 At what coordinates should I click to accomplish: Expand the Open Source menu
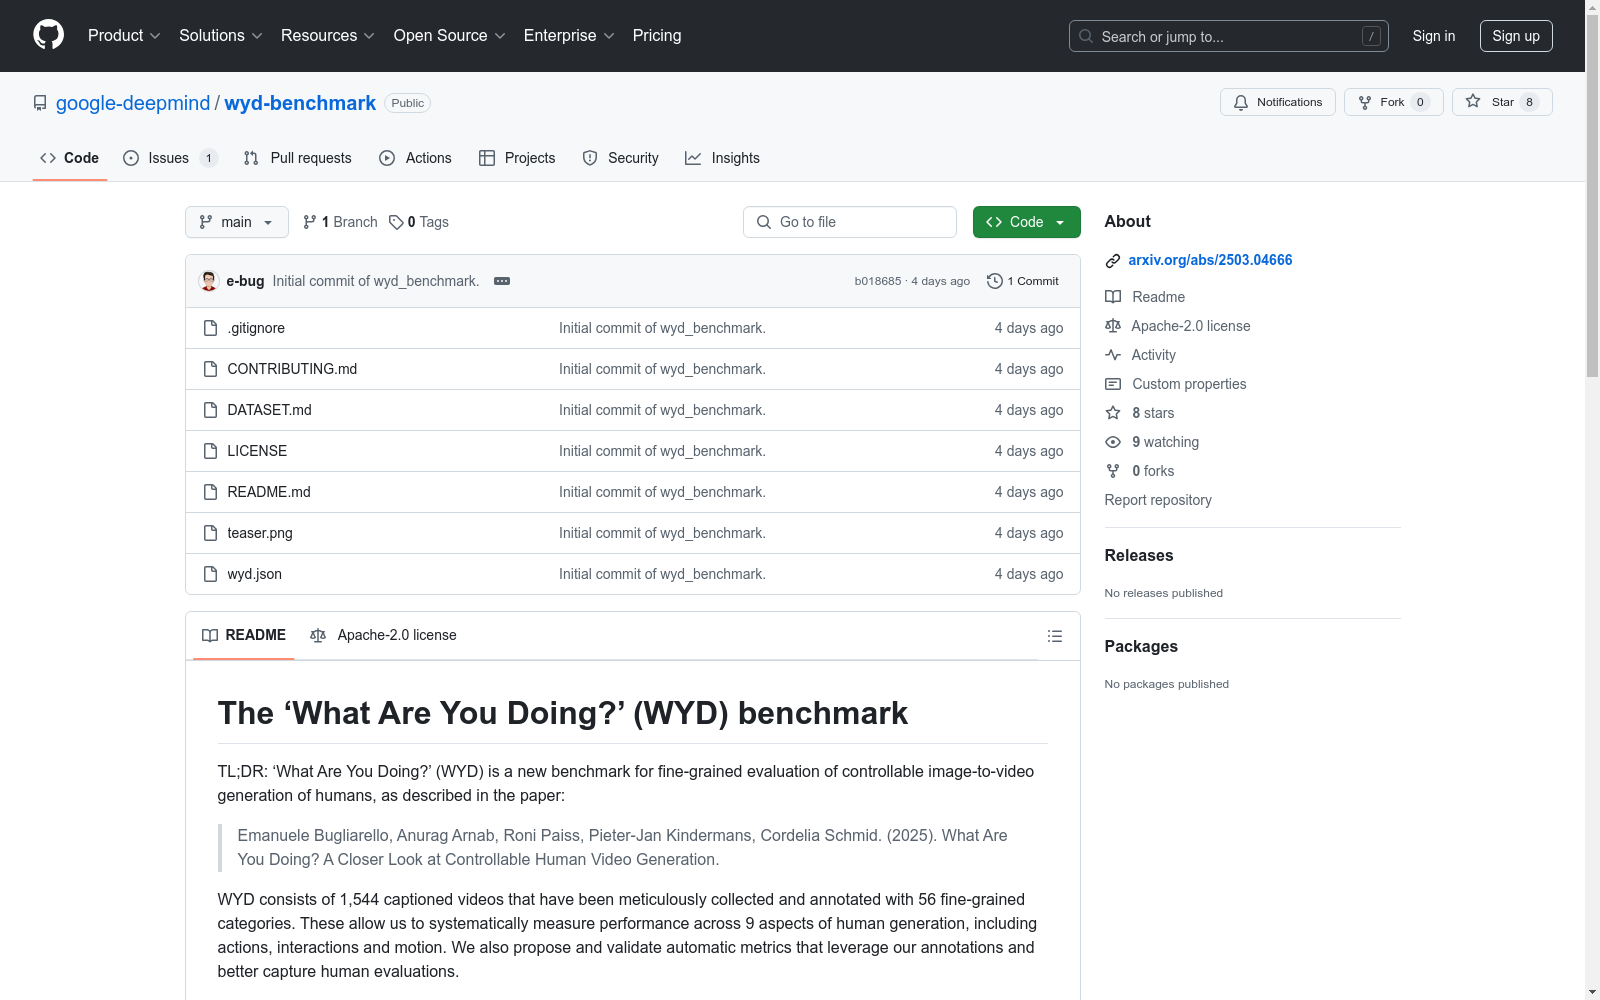point(450,35)
